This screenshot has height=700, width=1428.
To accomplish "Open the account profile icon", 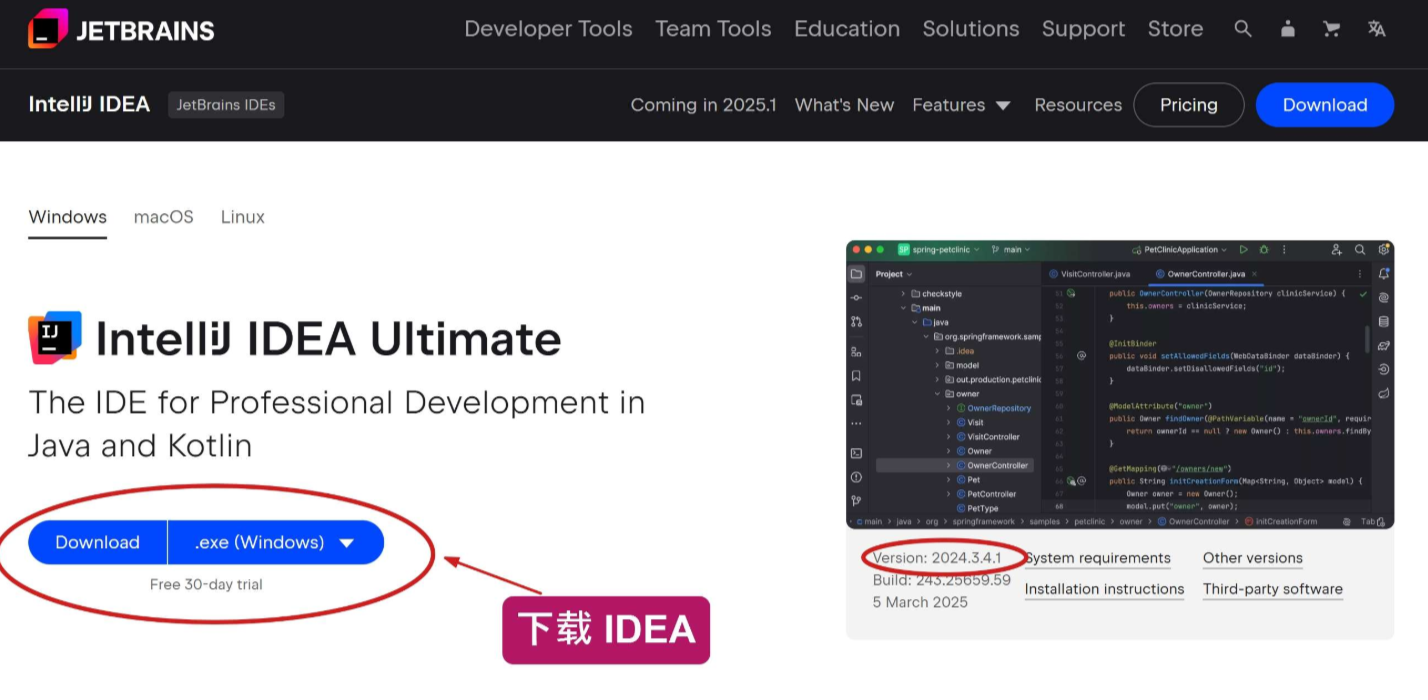I will tap(1288, 29).
